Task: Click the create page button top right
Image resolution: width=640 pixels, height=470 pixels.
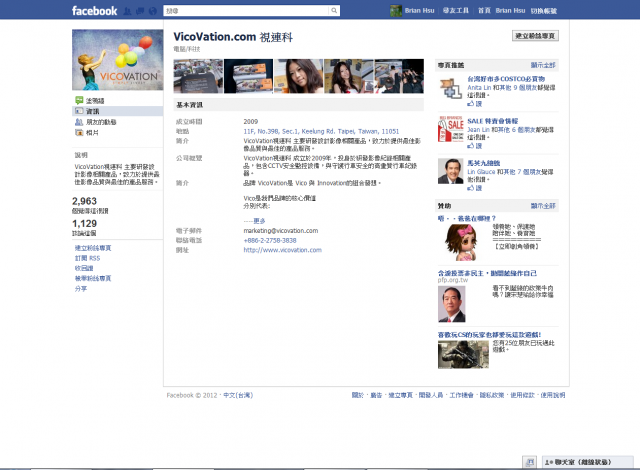Action: pyautogui.click(x=535, y=36)
